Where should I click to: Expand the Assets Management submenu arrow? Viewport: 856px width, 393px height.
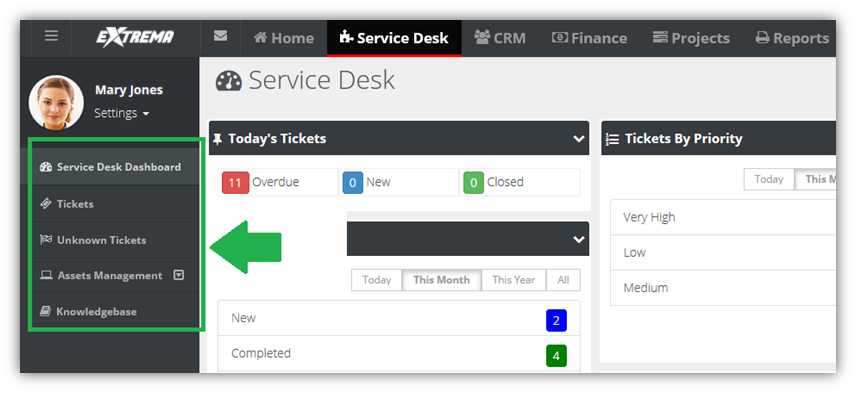(178, 275)
